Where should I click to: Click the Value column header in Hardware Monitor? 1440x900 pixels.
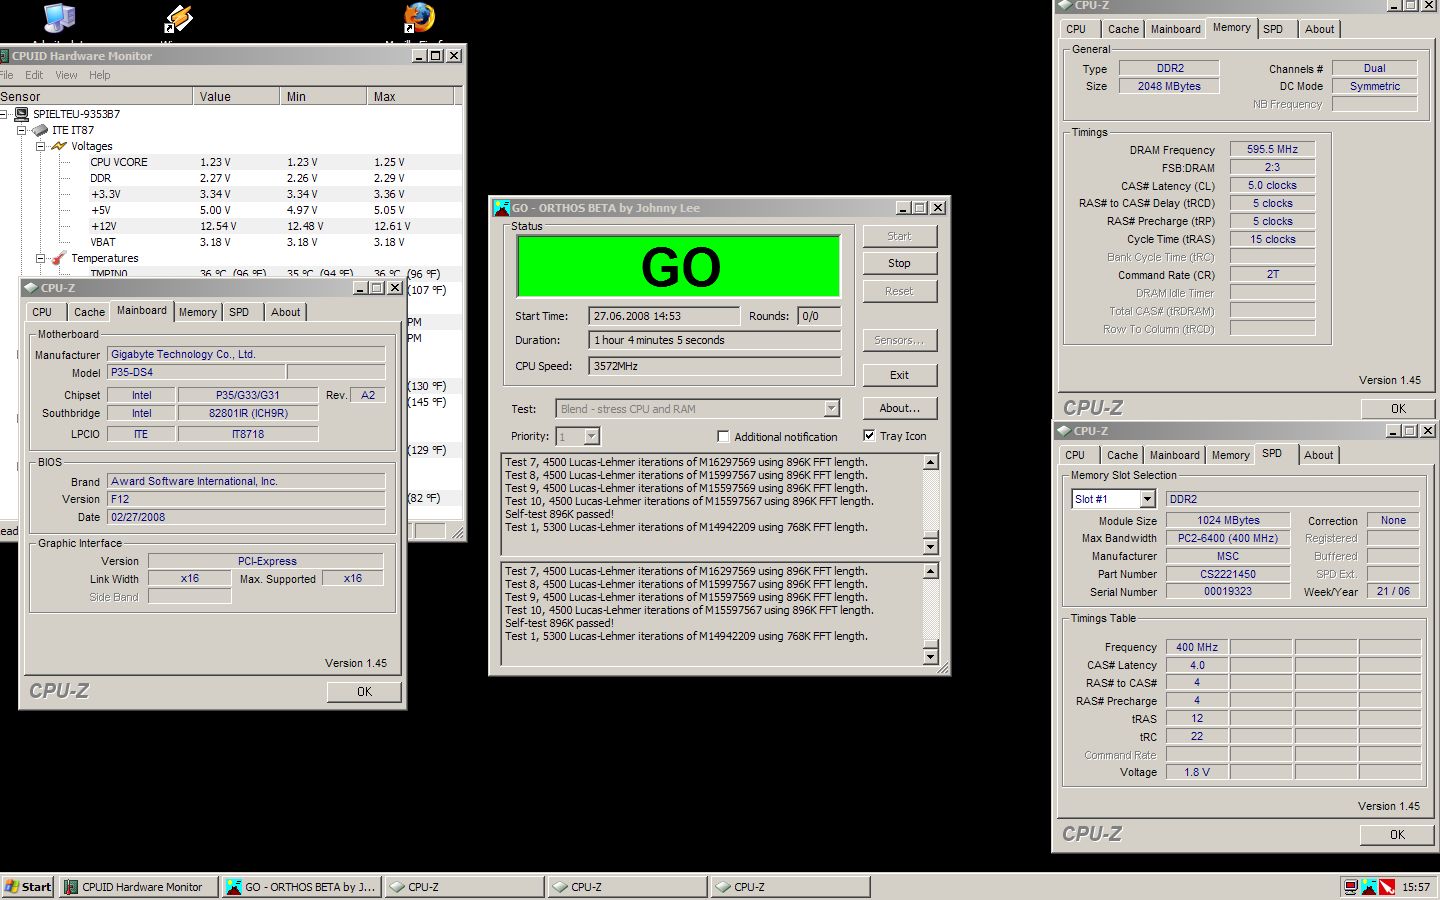click(x=236, y=96)
